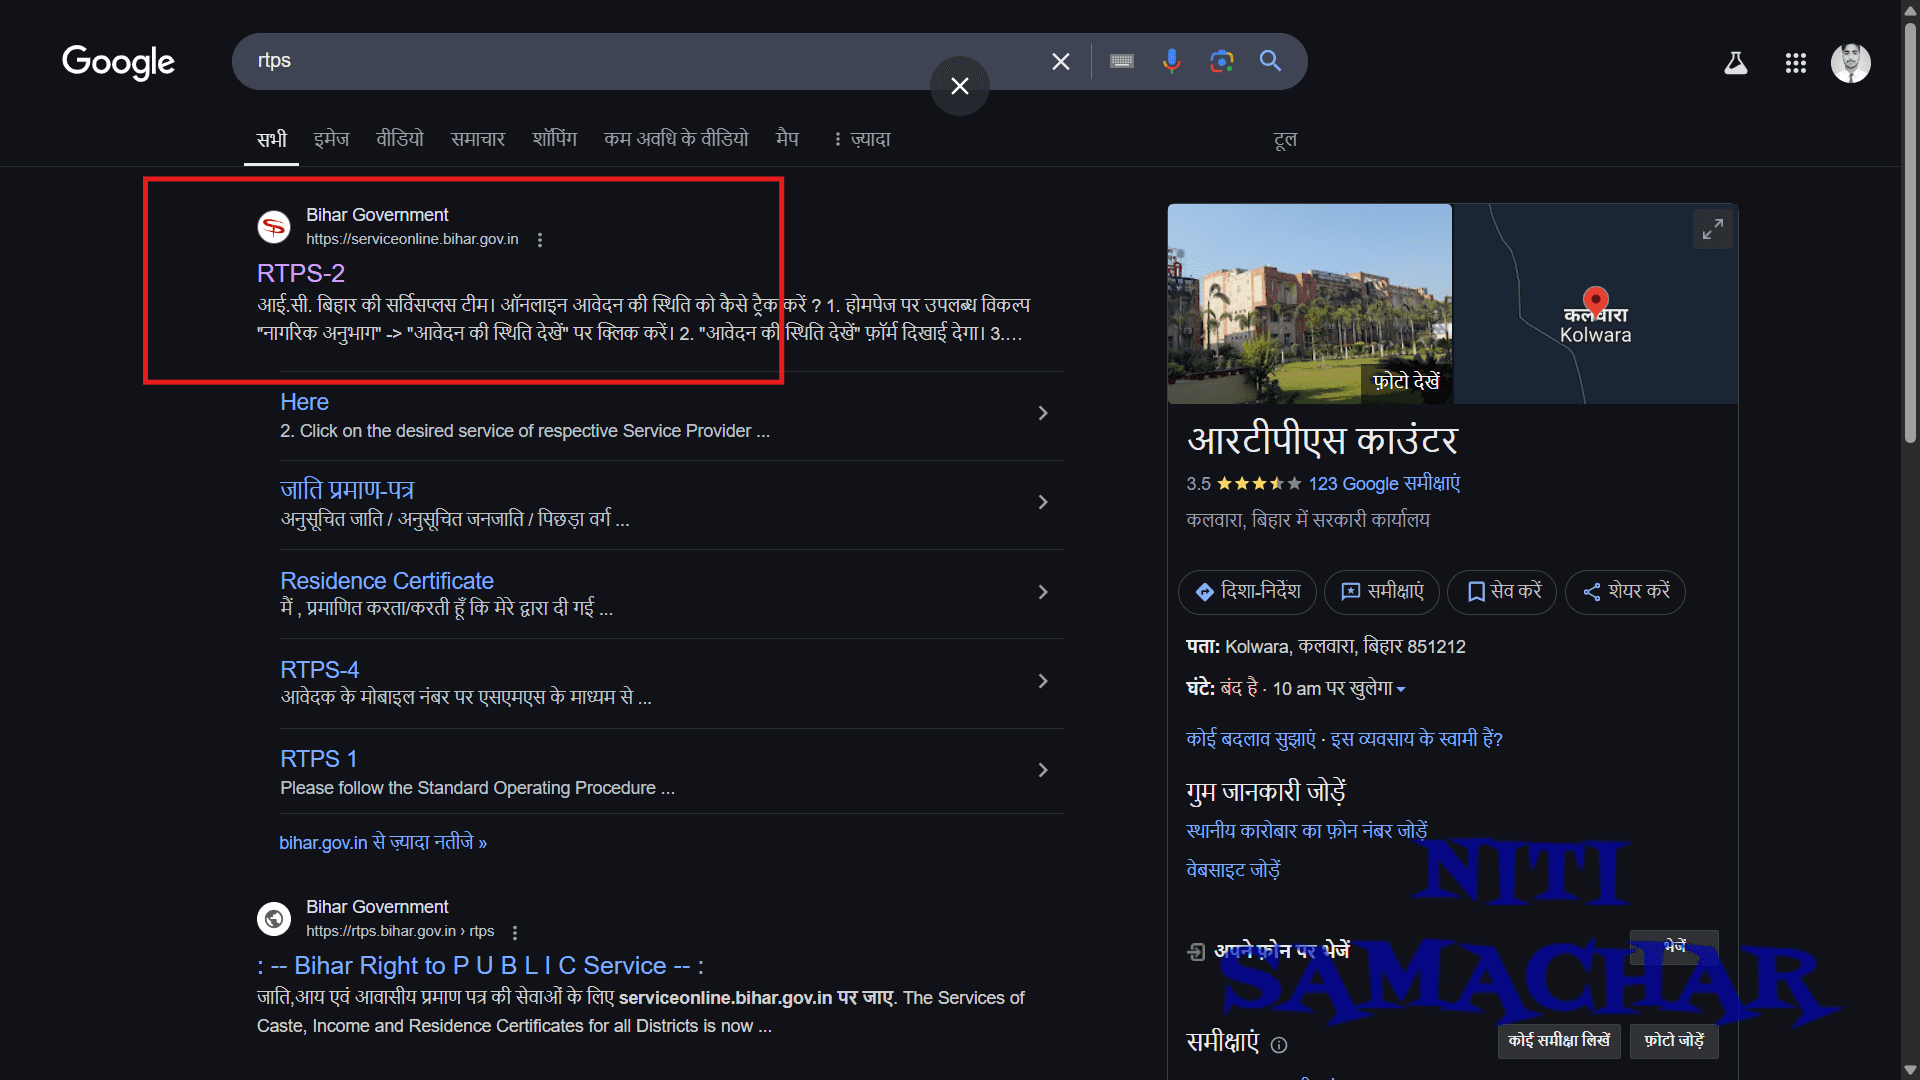Open the Google account profile picture
The width and height of the screenshot is (1920, 1080).
pyautogui.click(x=1851, y=63)
